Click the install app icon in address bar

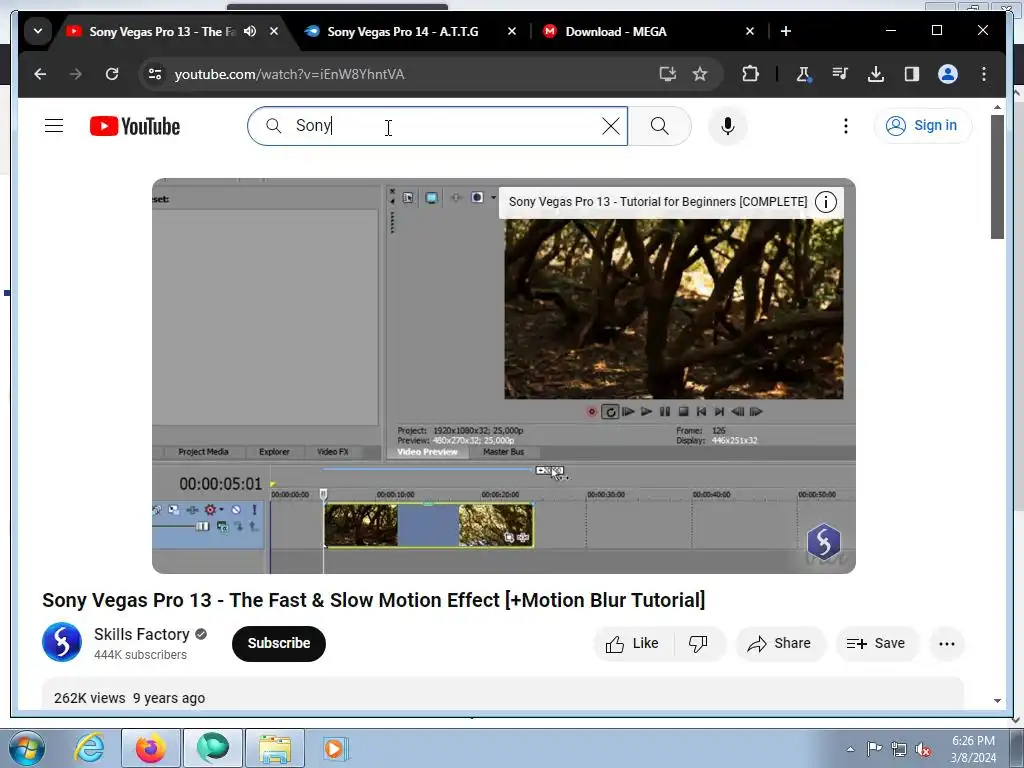point(667,74)
